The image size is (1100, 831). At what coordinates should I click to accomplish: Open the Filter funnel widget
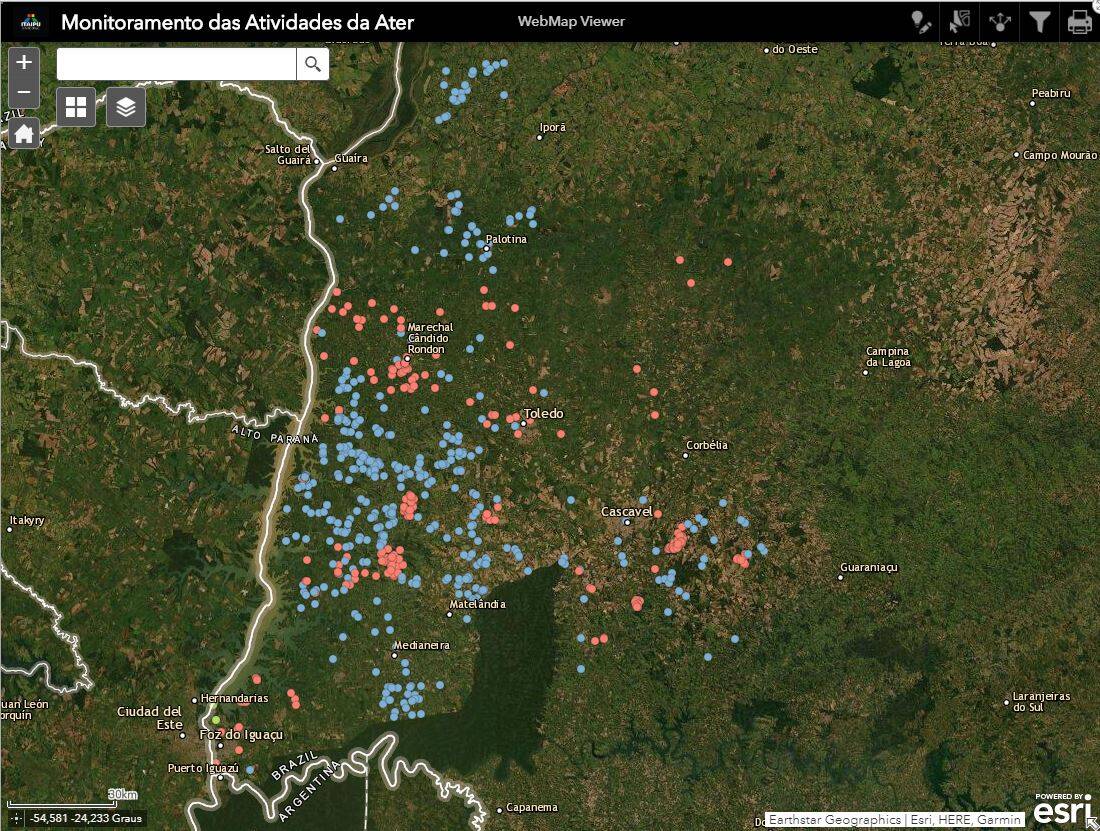pyautogui.click(x=1040, y=22)
